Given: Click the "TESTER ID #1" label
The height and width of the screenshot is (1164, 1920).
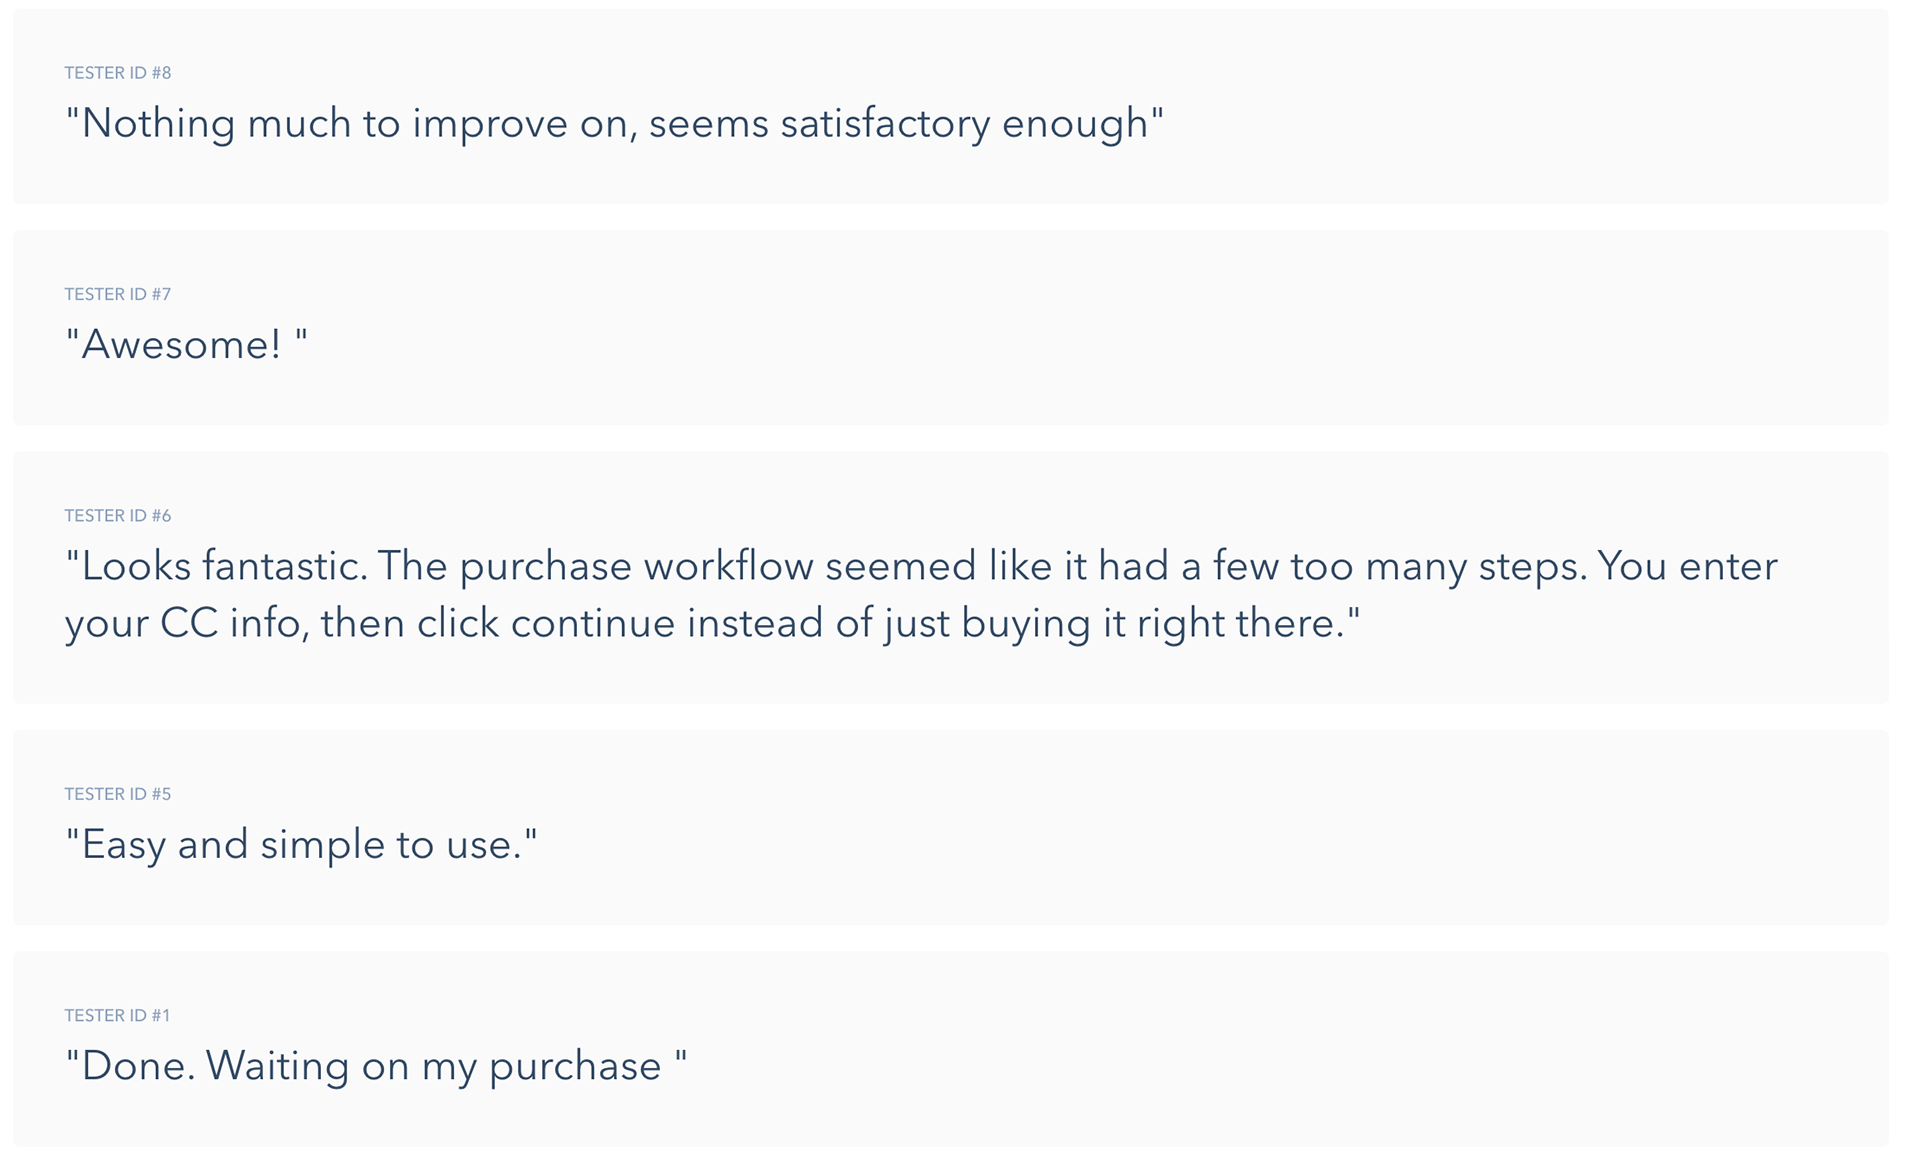Looking at the screenshot, I should coord(117,1016).
